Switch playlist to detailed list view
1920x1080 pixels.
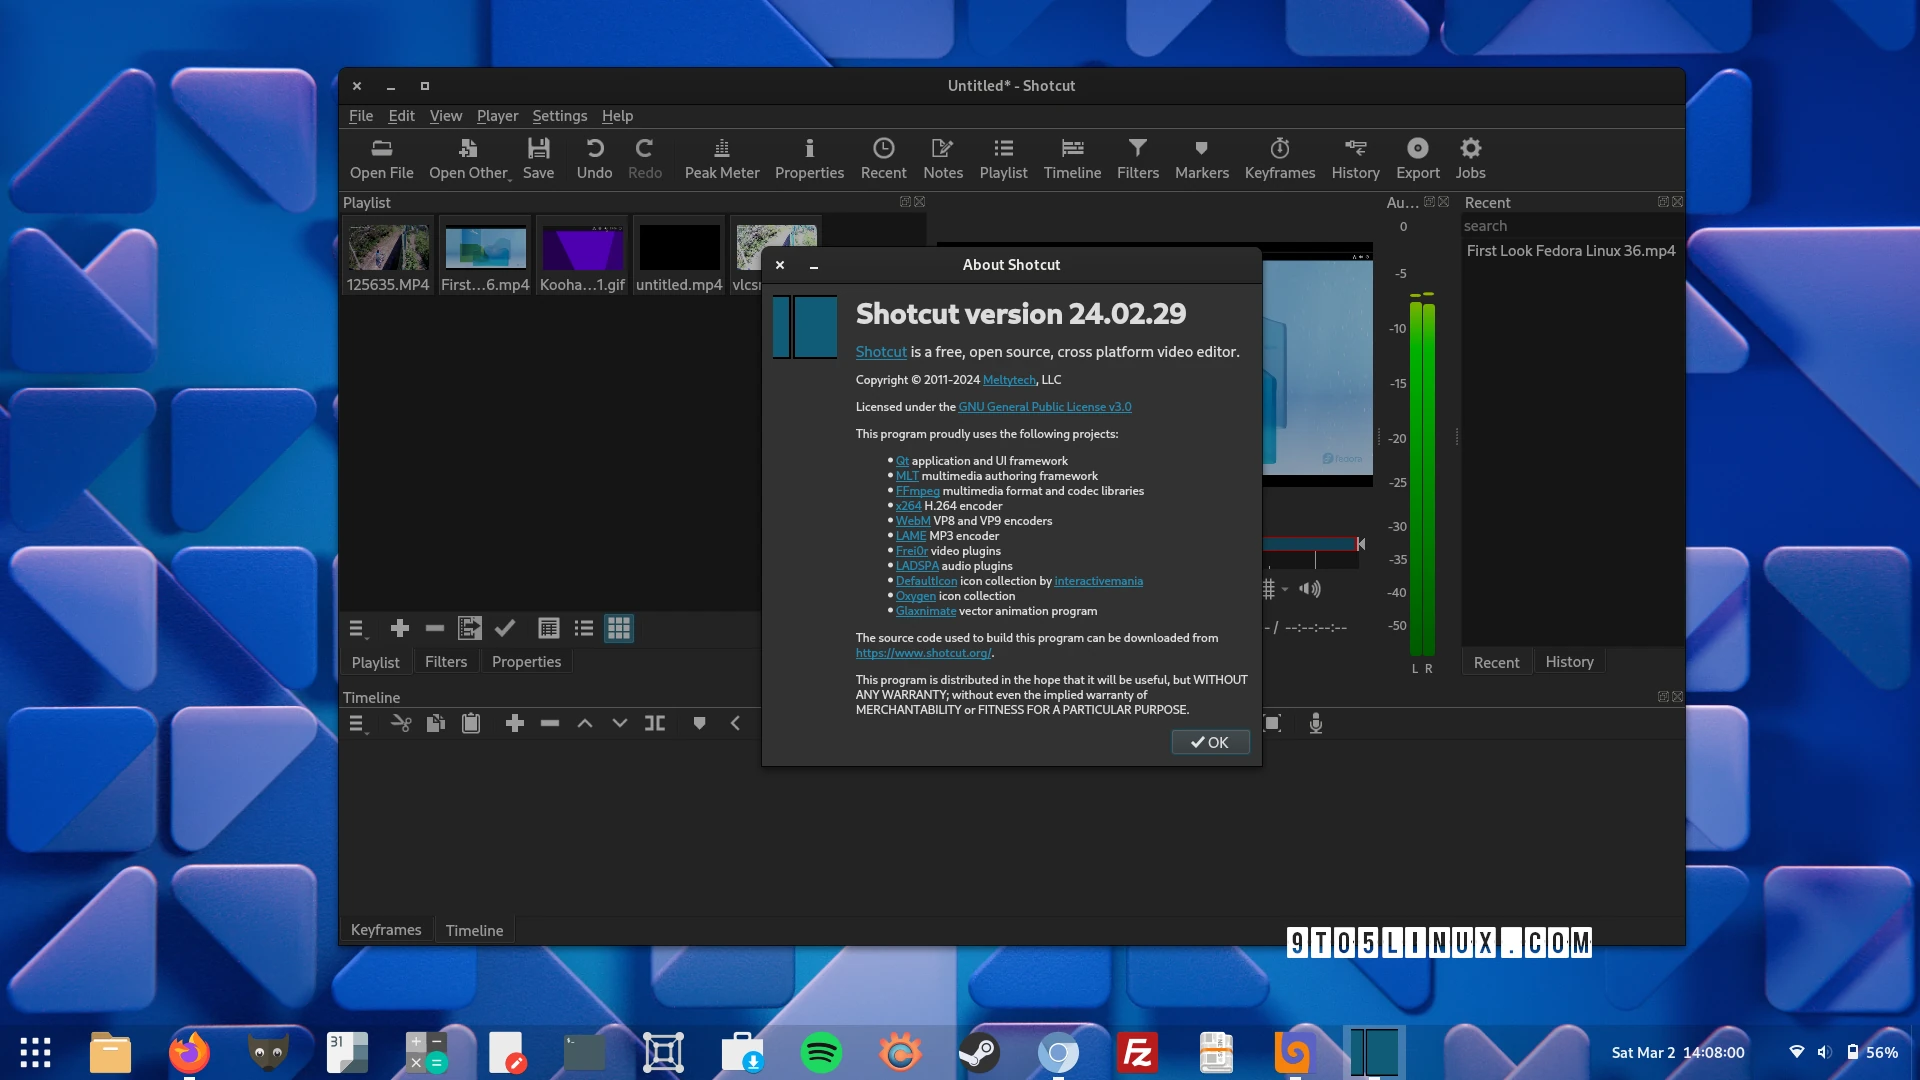pos(549,628)
